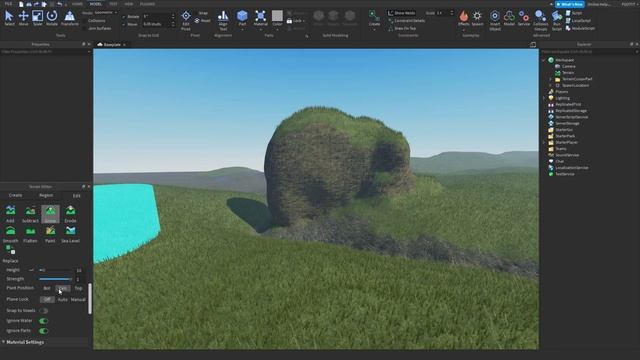Adjust the Strength slider

55,279
